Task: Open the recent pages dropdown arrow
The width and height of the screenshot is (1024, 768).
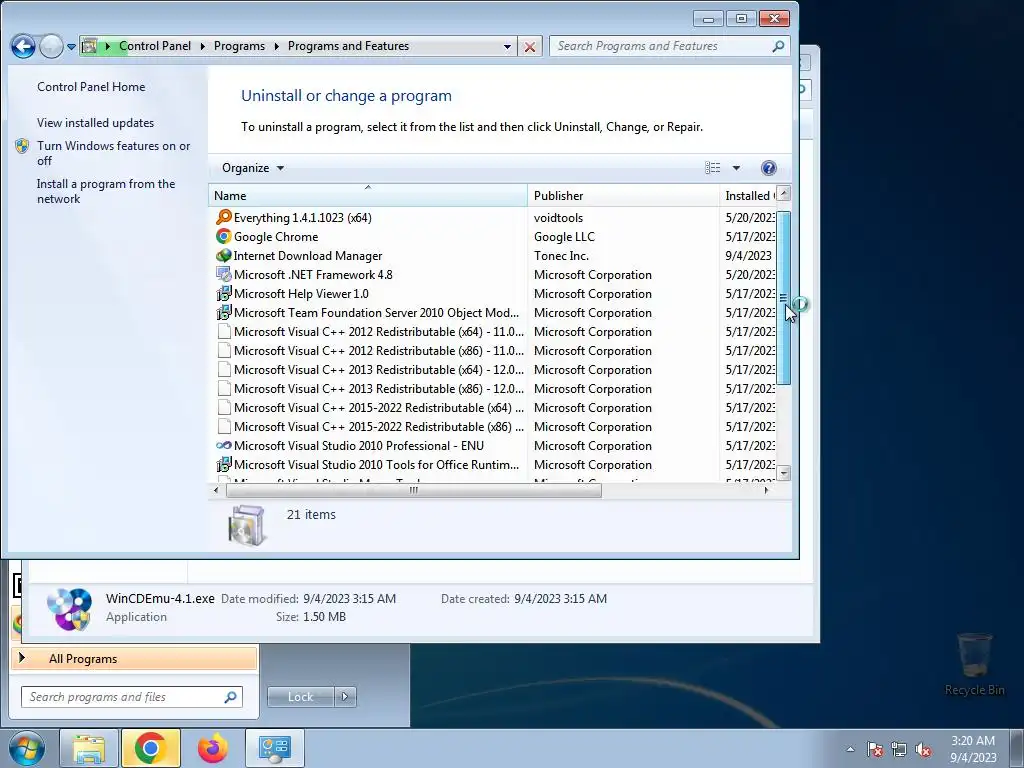Action: tap(71, 46)
